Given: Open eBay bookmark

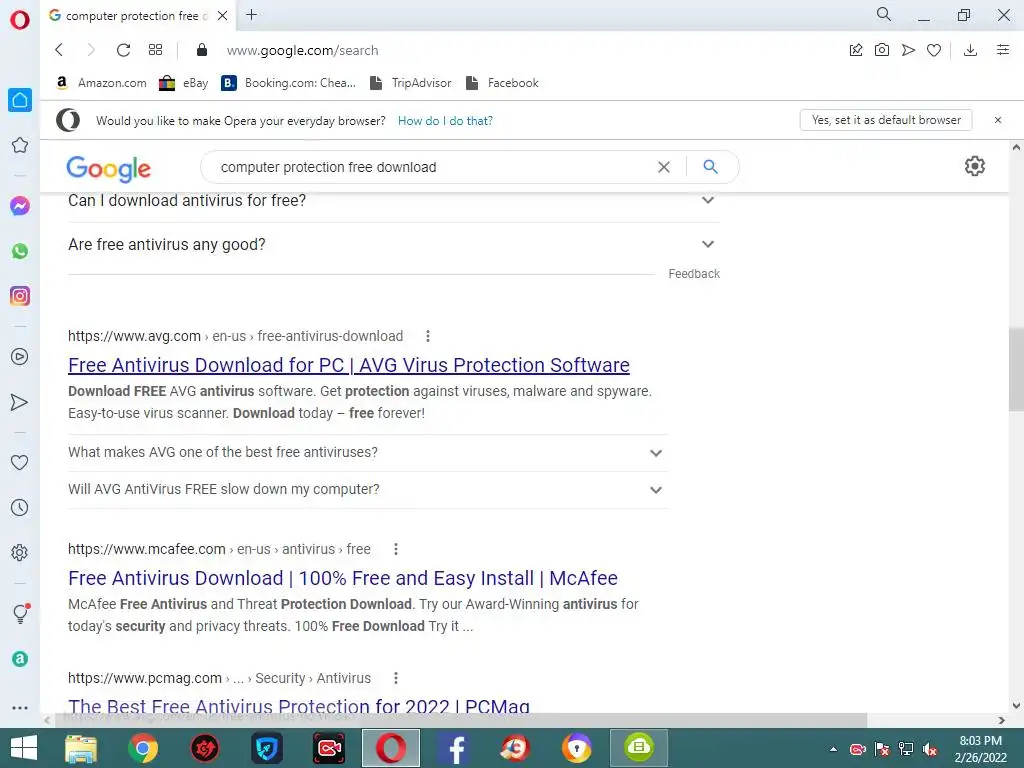Looking at the screenshot, I should 184,83.
